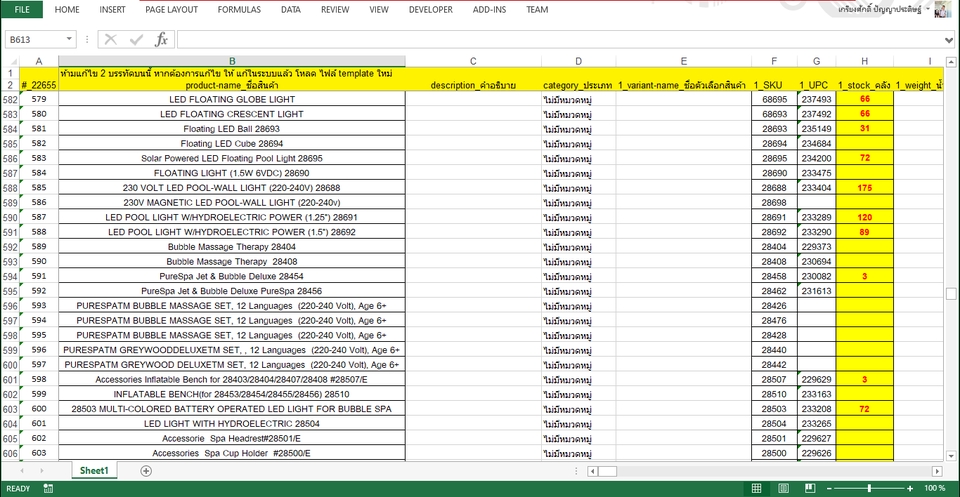The image size is (960, 497).
Task: Select UPC cell 233404
Action: point(817,188)
